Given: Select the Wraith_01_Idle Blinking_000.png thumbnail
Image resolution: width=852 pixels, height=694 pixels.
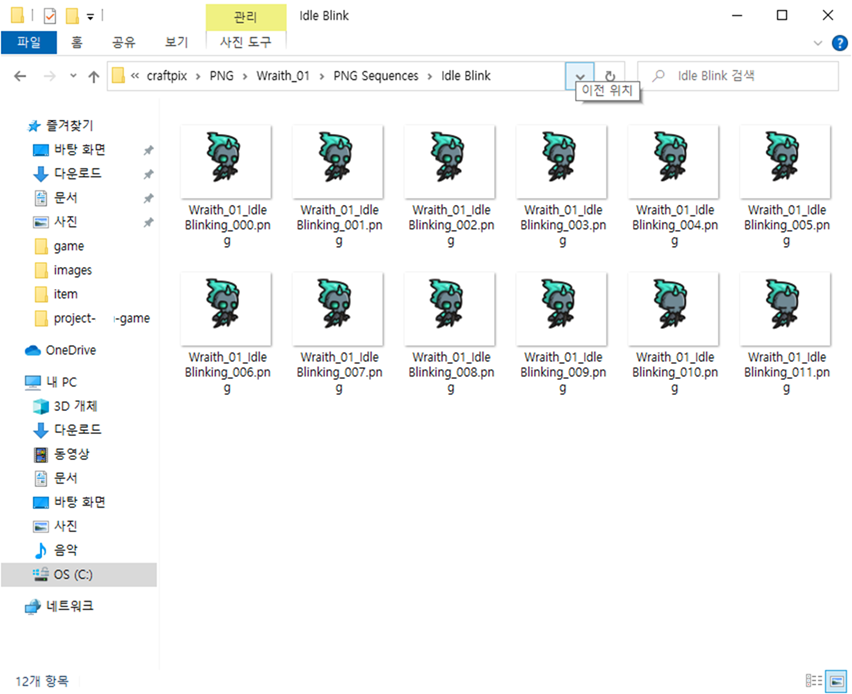Looking at the screenshot, I should [226, 161].
